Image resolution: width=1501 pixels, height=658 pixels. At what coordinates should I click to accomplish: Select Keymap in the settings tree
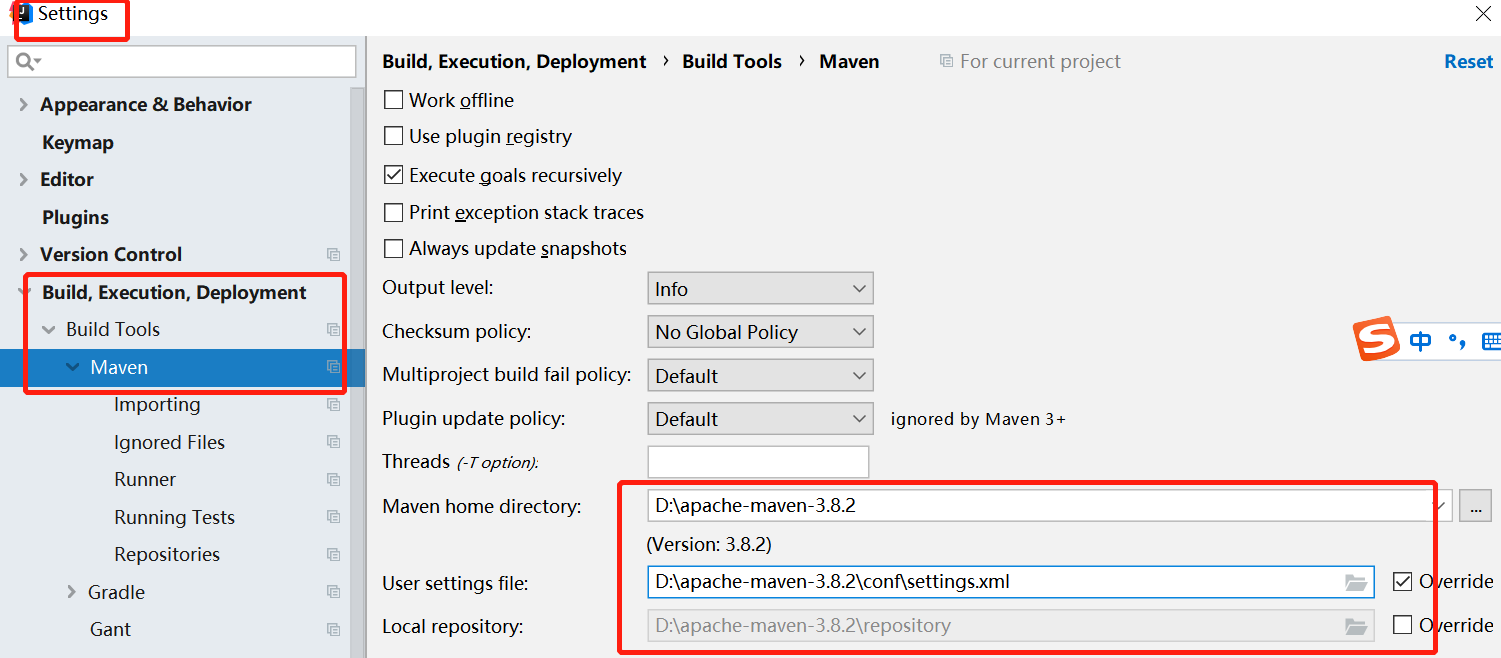click(78, 142)
